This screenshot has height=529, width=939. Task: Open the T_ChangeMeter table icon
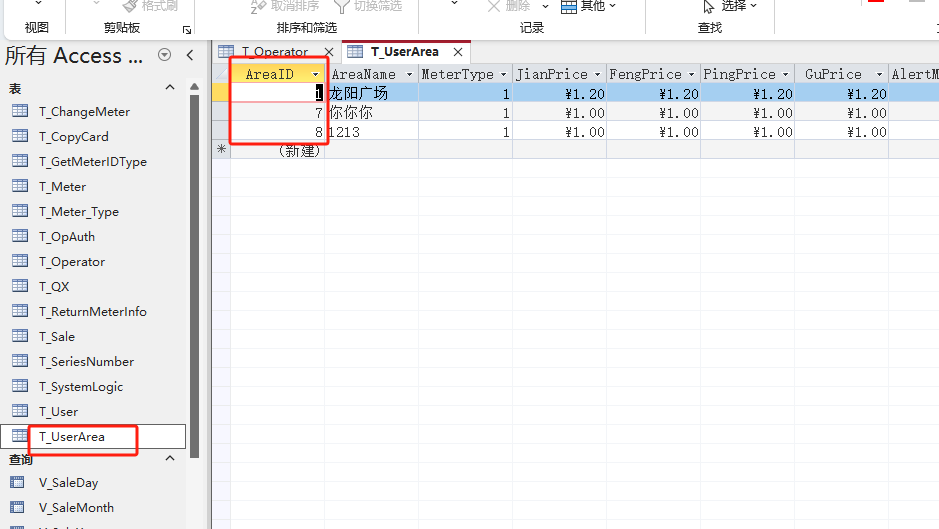tap(19, 112)
